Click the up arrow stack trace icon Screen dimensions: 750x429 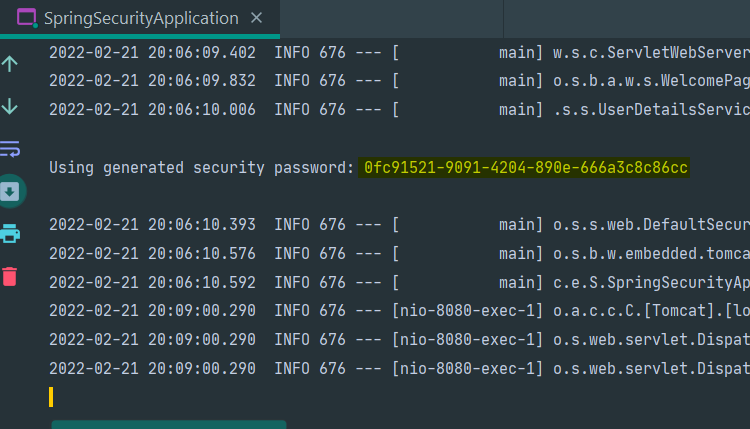[11, 64]
